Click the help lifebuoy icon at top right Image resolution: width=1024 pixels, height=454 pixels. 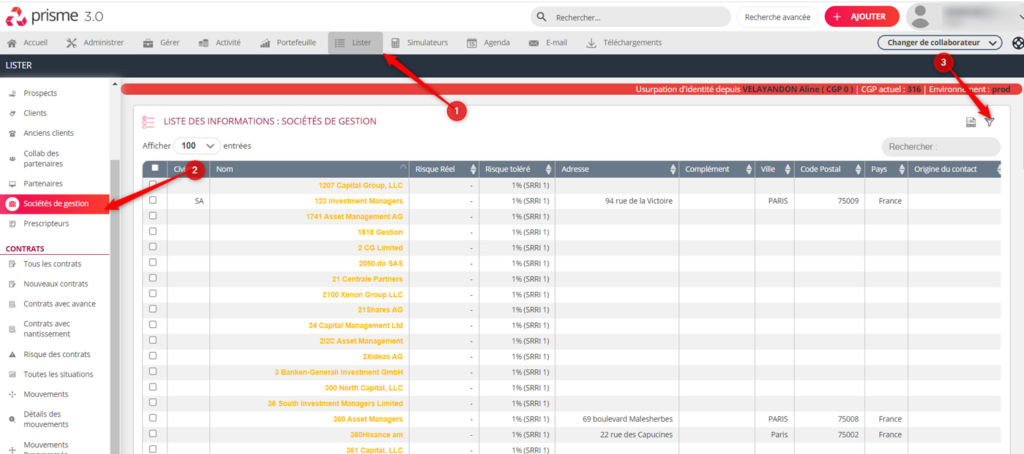pos(1018,43)
